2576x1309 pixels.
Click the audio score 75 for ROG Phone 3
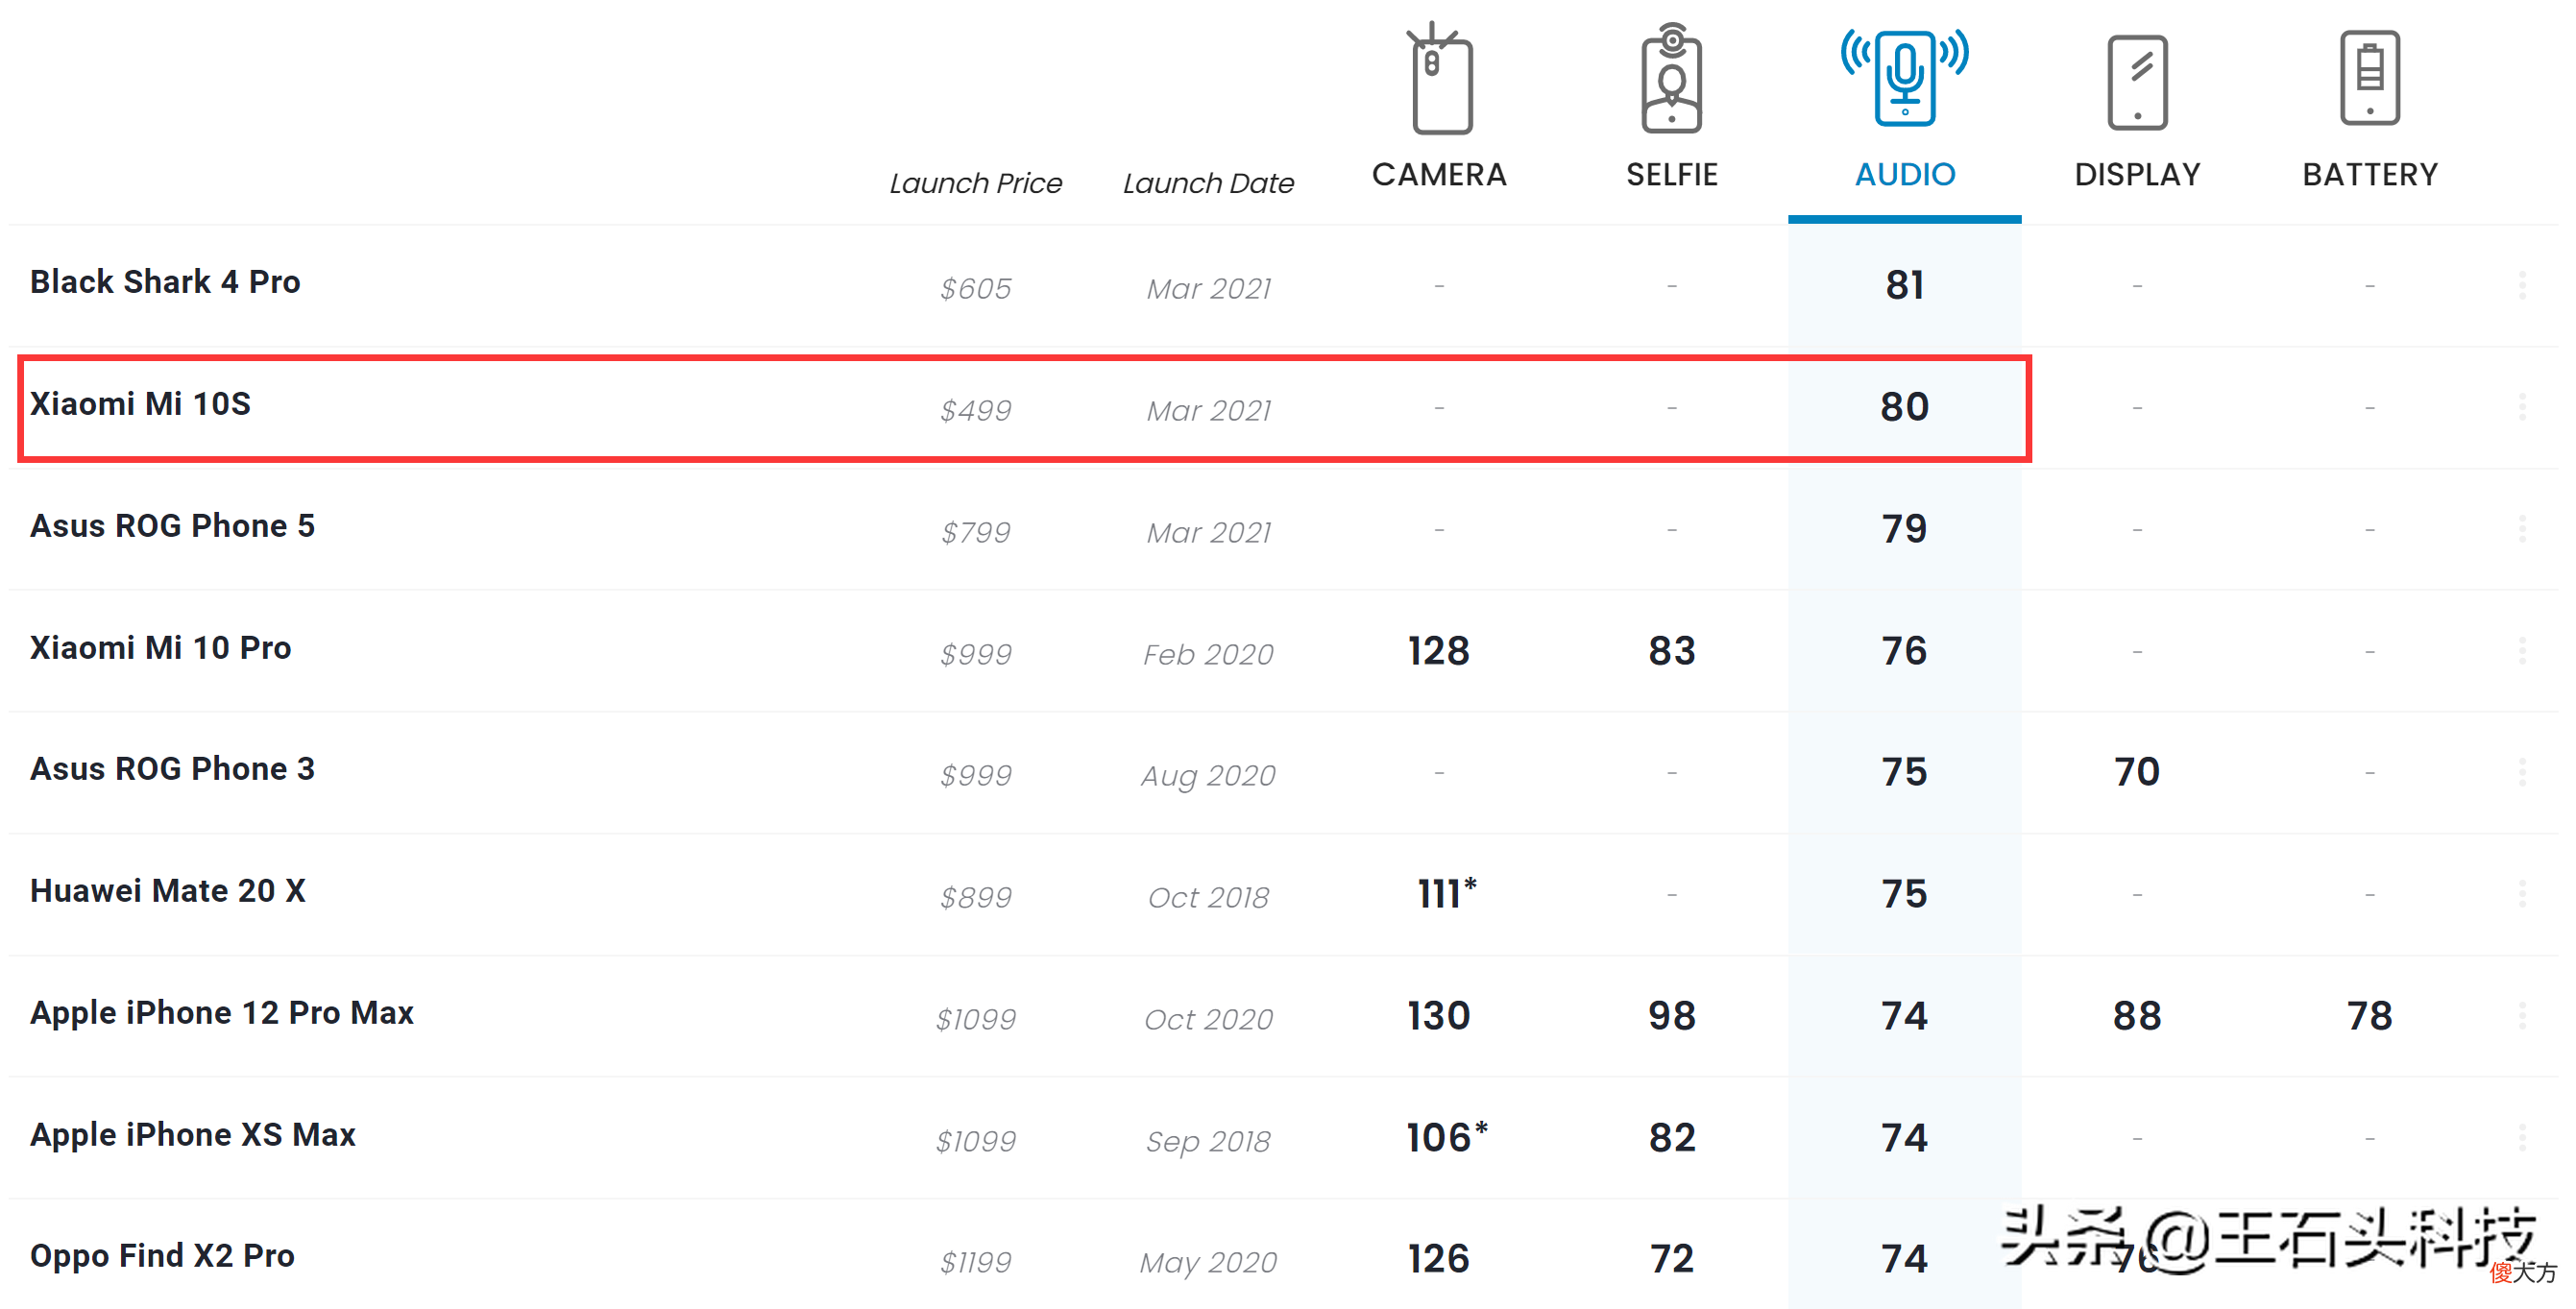click(1904, 772)
